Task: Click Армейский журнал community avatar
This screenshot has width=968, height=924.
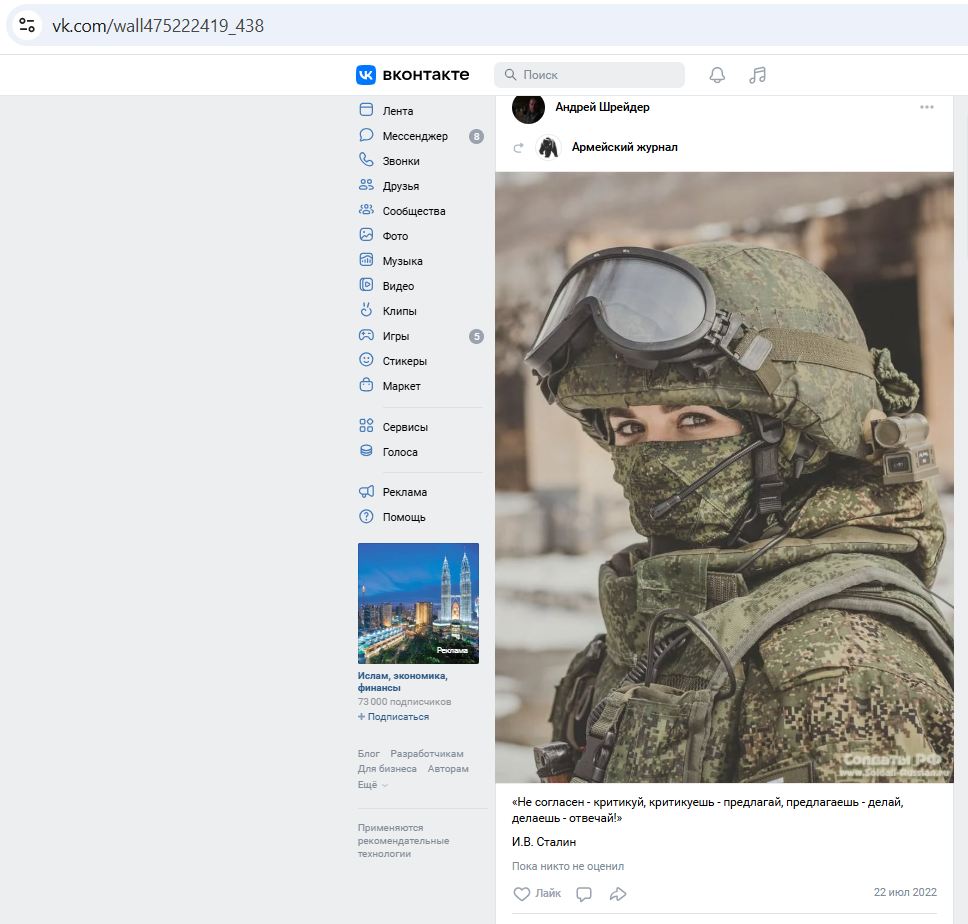Action: (548, 147)
